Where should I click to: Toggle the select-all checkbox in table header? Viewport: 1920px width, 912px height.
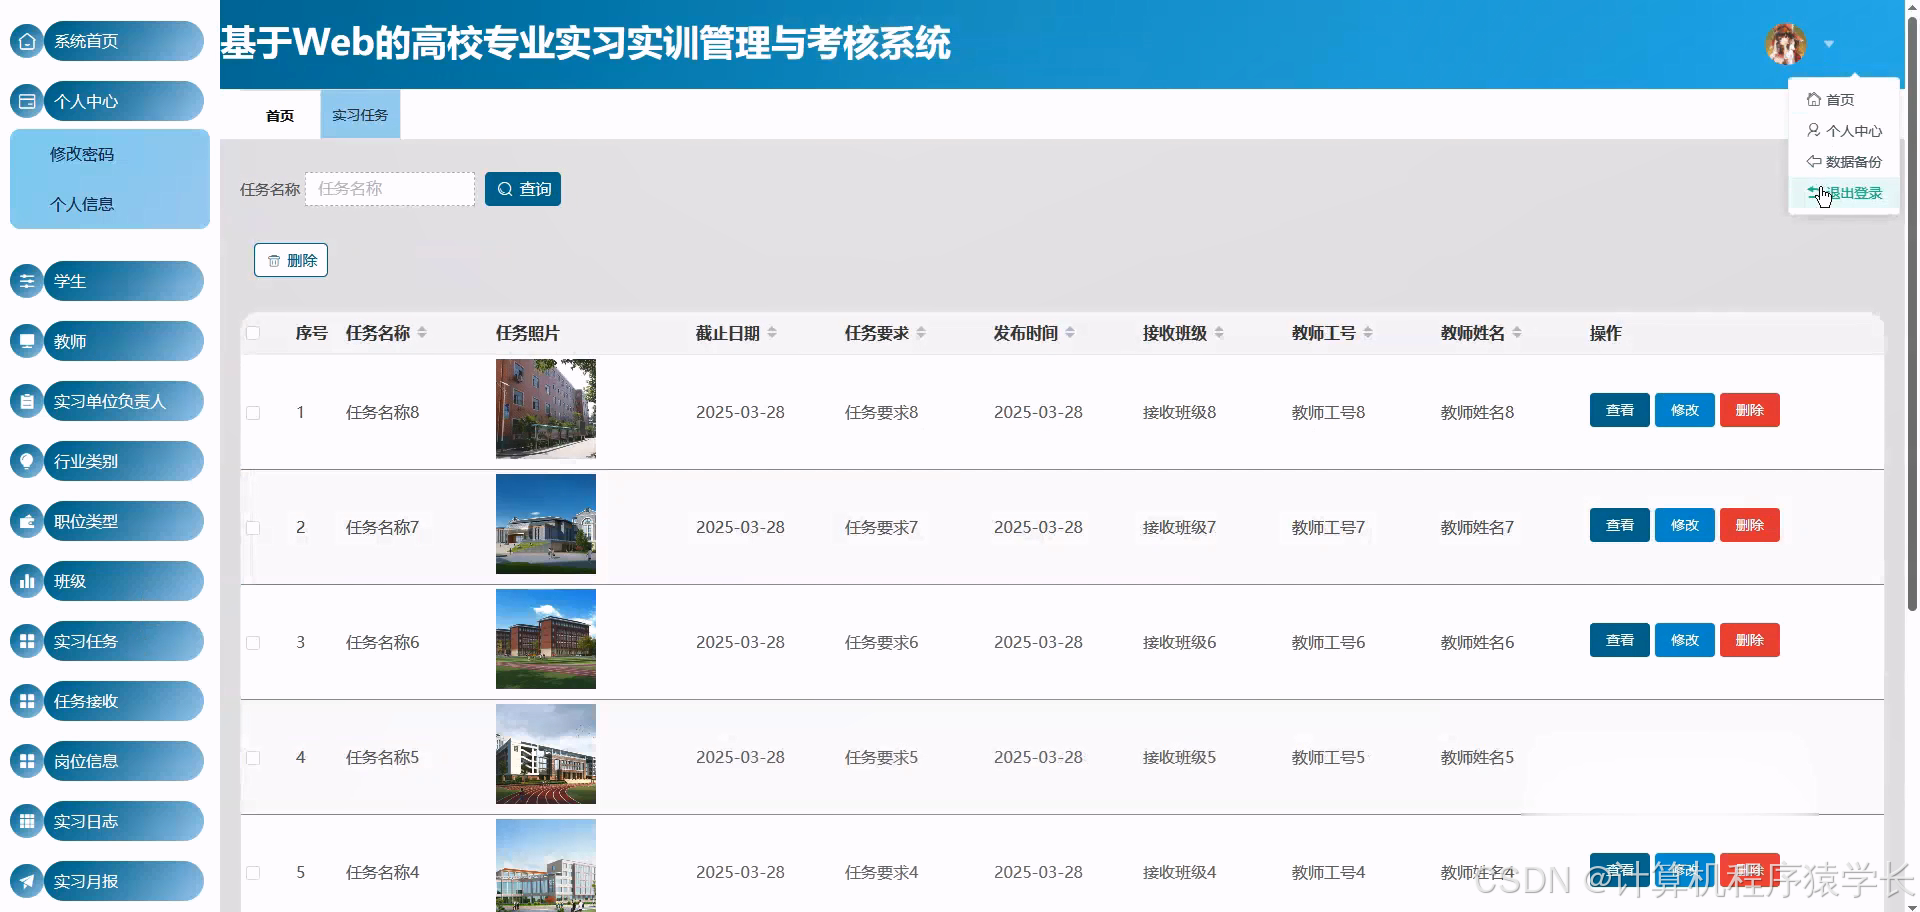pos(253,333)
